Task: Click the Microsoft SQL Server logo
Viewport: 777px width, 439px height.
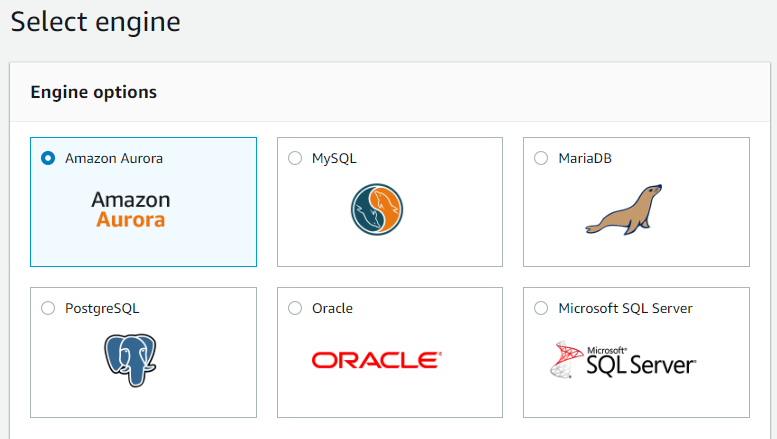Action: (x=623, y=360)
